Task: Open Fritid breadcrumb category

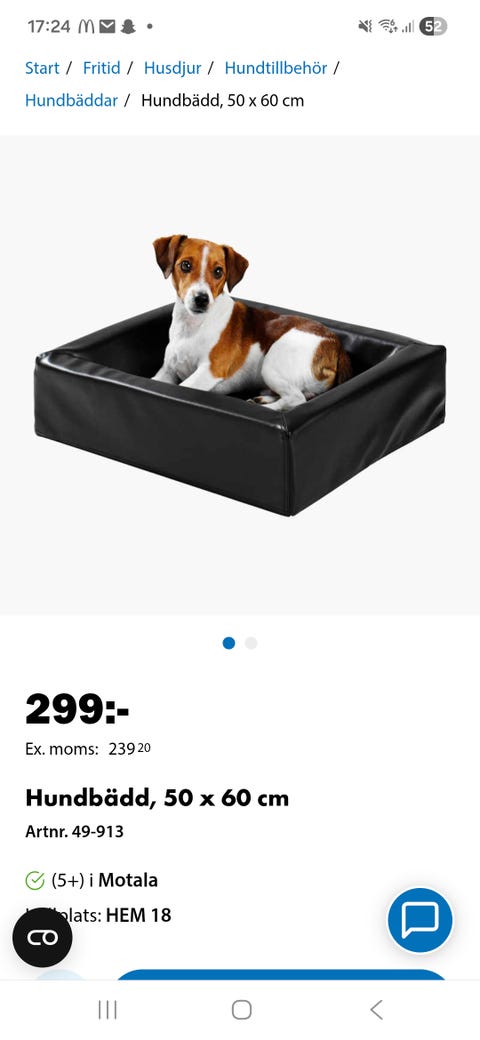Action: (x=101, y=68)
